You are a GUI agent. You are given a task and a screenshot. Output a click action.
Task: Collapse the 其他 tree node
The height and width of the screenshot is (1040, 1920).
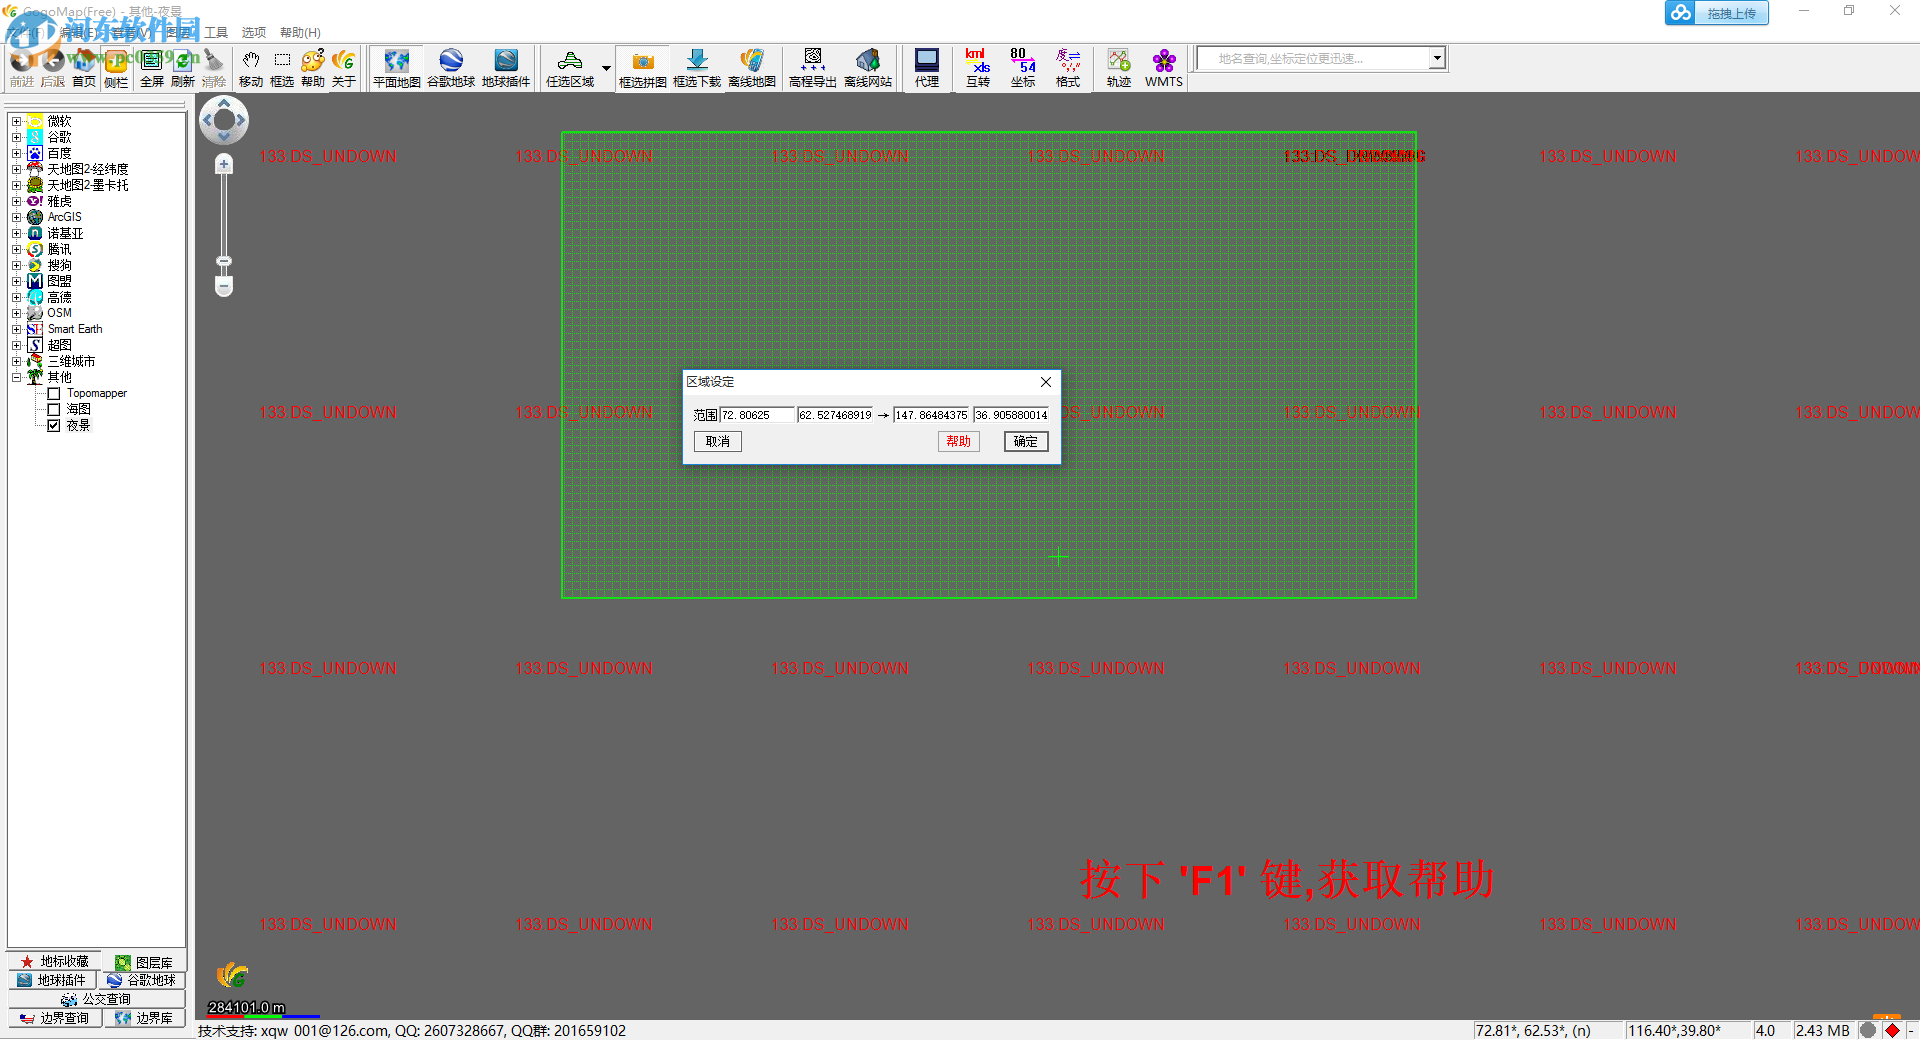[x=16, y=378]
